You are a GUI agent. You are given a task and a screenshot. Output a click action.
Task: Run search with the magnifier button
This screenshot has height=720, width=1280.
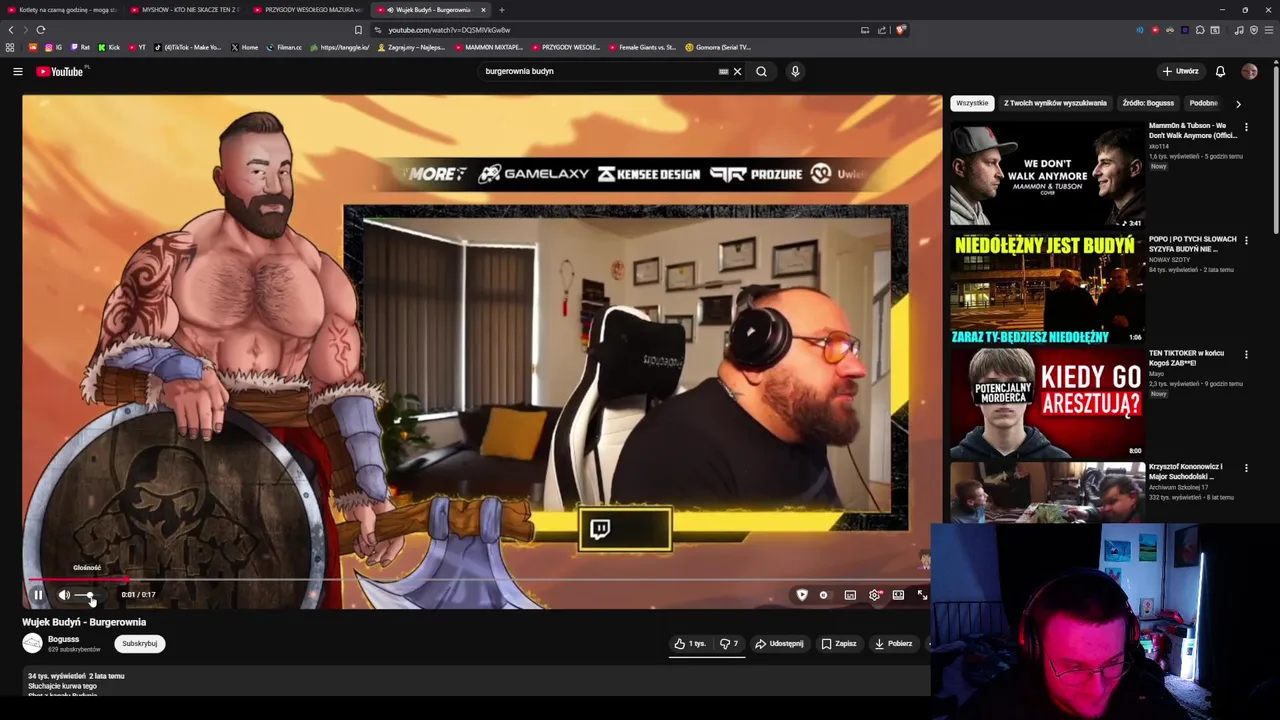[761, 71]
